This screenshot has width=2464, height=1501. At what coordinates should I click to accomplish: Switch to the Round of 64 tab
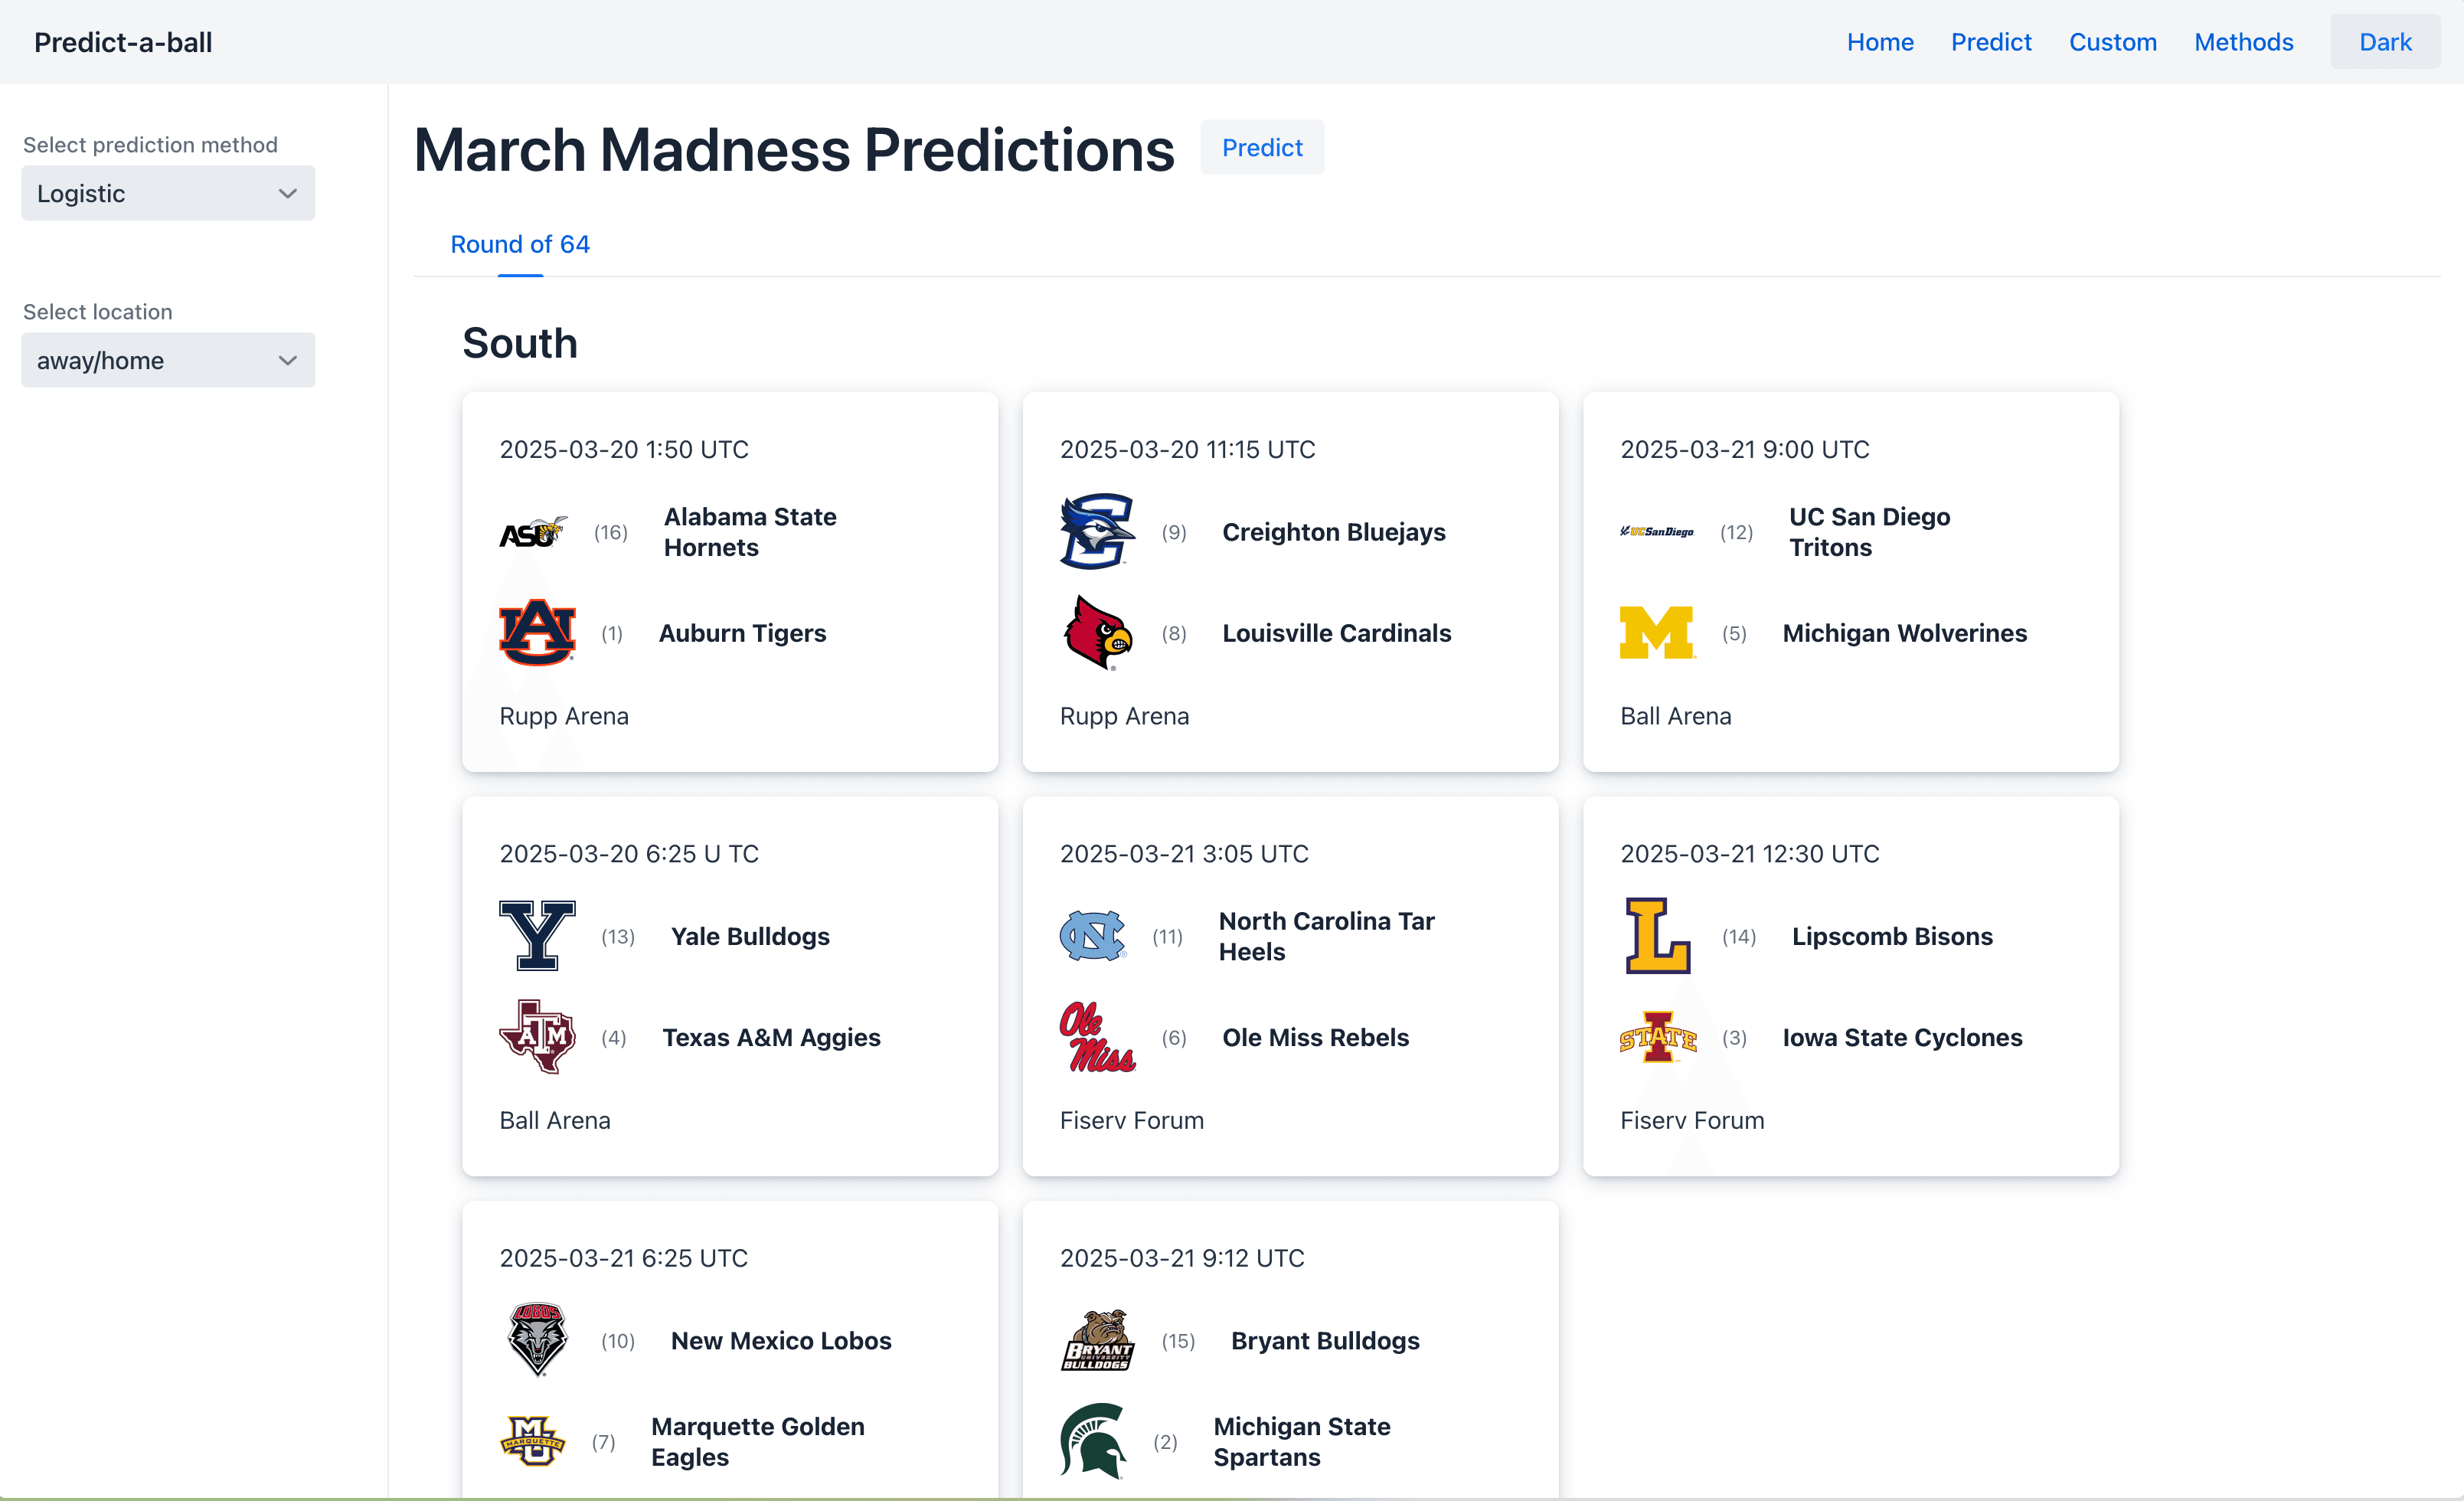(519, 244)
